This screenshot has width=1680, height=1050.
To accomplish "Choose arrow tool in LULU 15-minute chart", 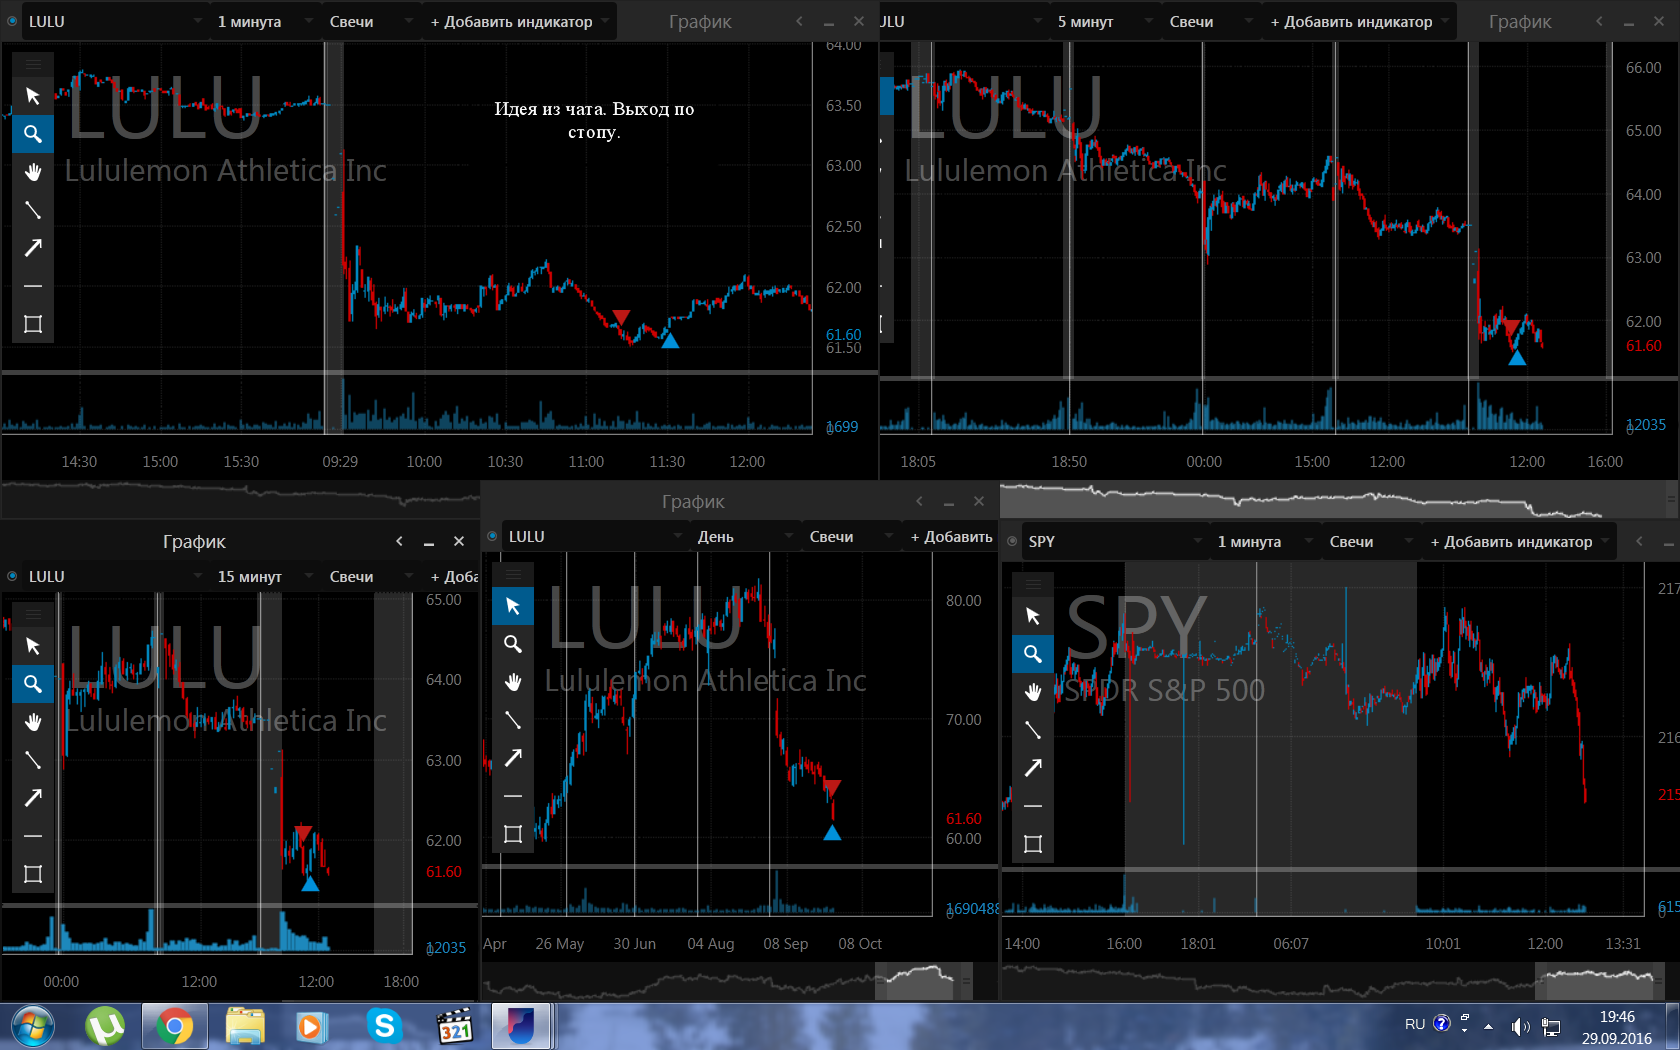I will tap(33, 798).
